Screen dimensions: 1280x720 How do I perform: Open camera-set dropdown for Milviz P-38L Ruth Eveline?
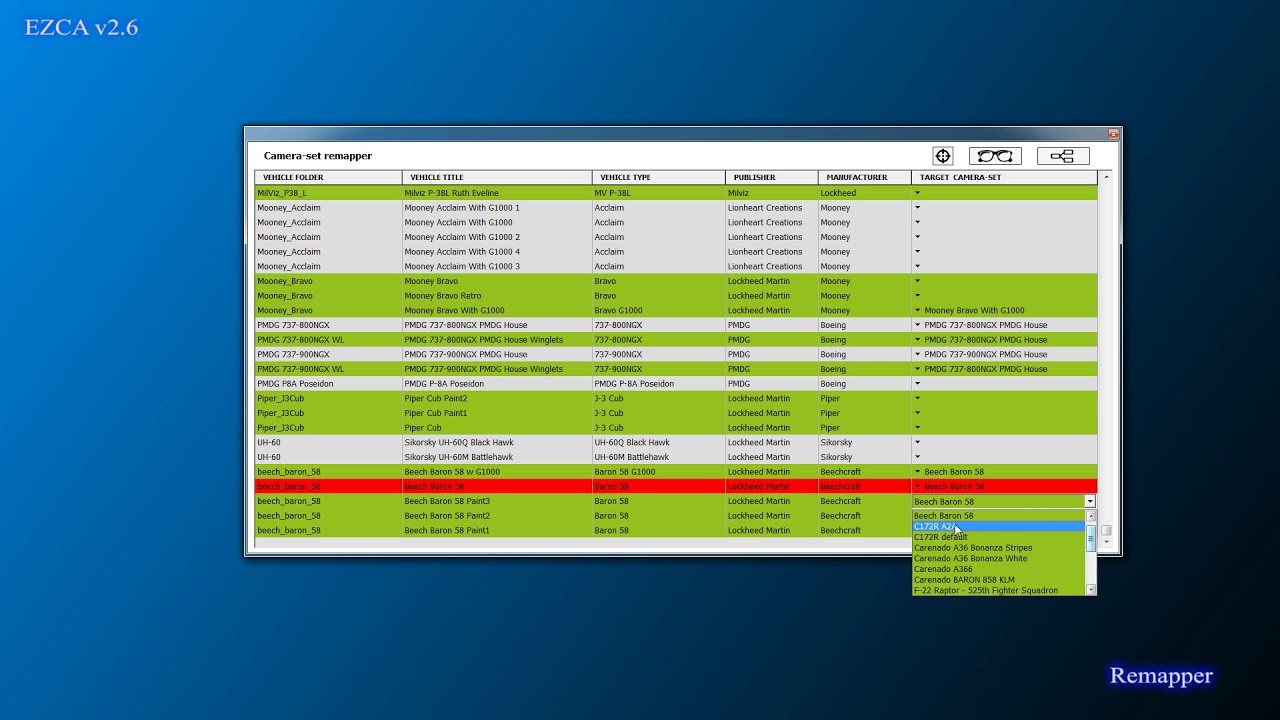point(917,193)
